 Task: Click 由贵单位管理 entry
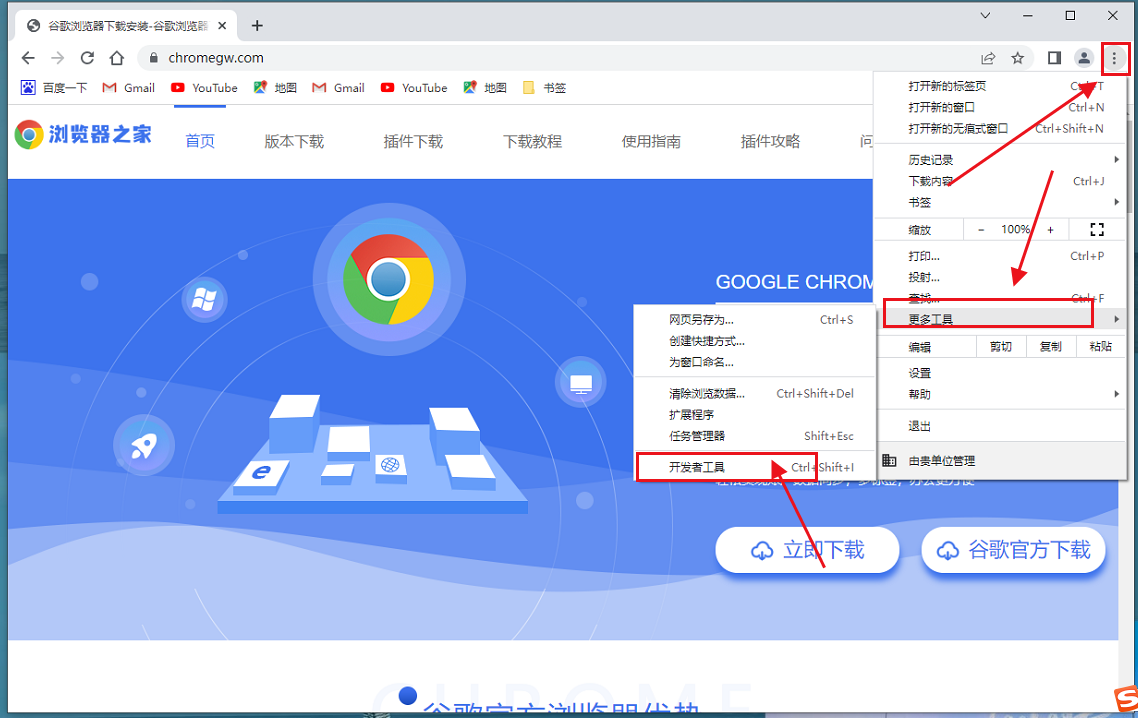pos(1001,461)
